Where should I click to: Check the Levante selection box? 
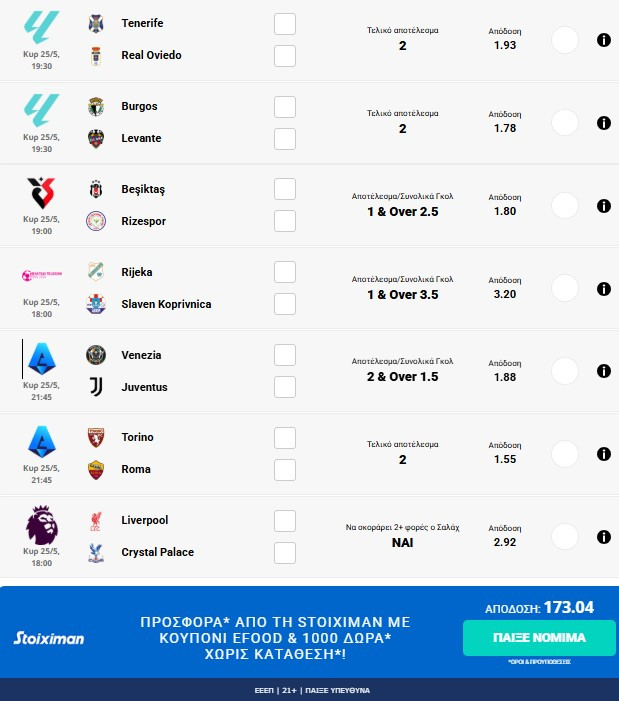point(285,138)
